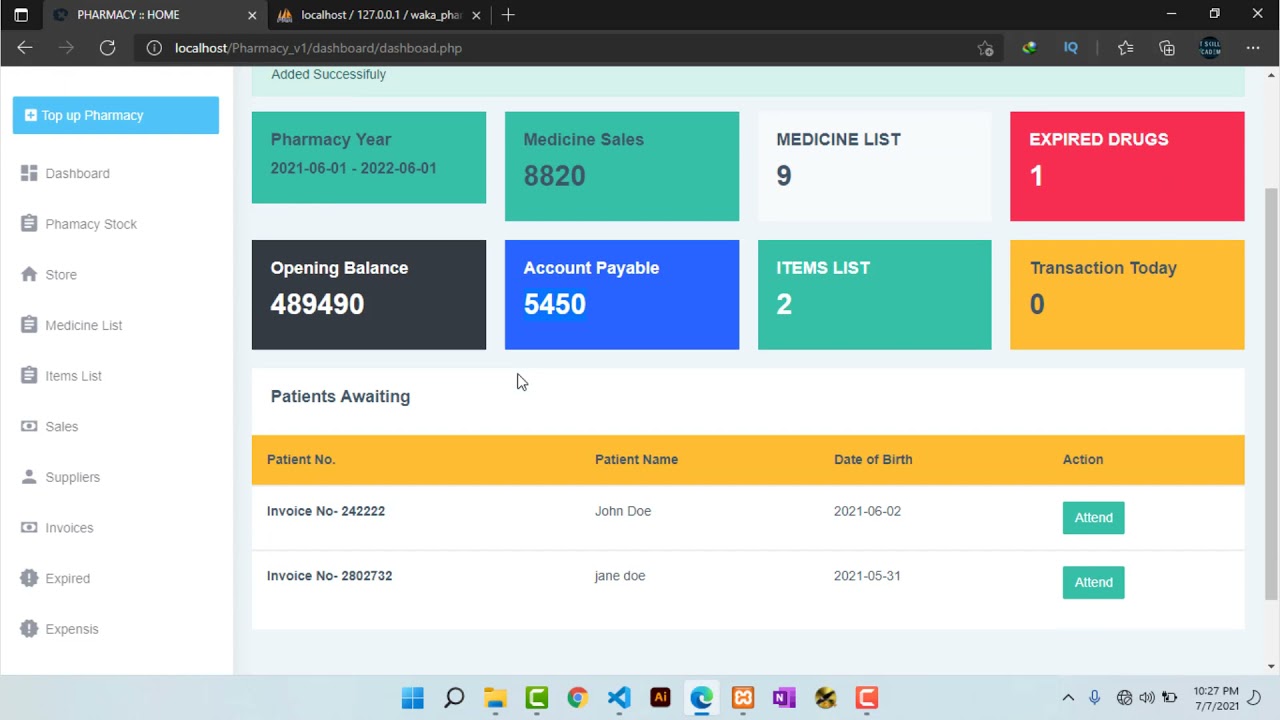
Task: Open taskbar Search
Action: coord(454,697)
